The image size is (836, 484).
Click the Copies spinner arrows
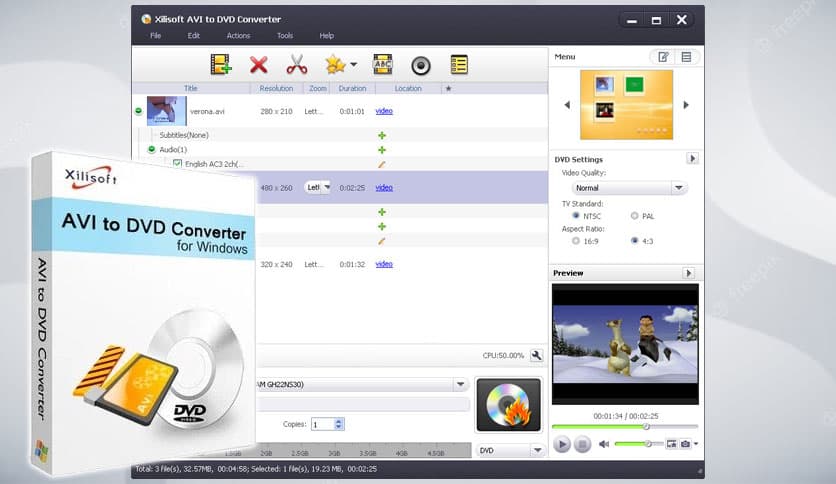339,424
